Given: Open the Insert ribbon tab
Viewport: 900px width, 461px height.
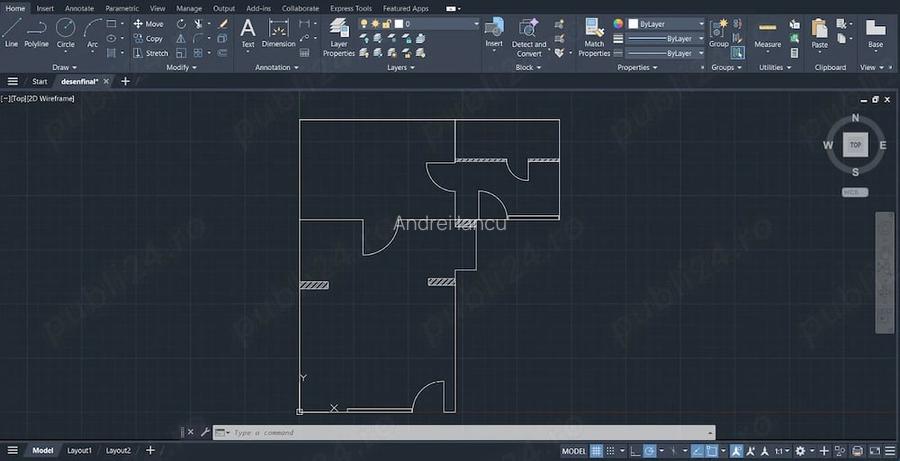Looking at the screenshot, I should coord(45,9).
